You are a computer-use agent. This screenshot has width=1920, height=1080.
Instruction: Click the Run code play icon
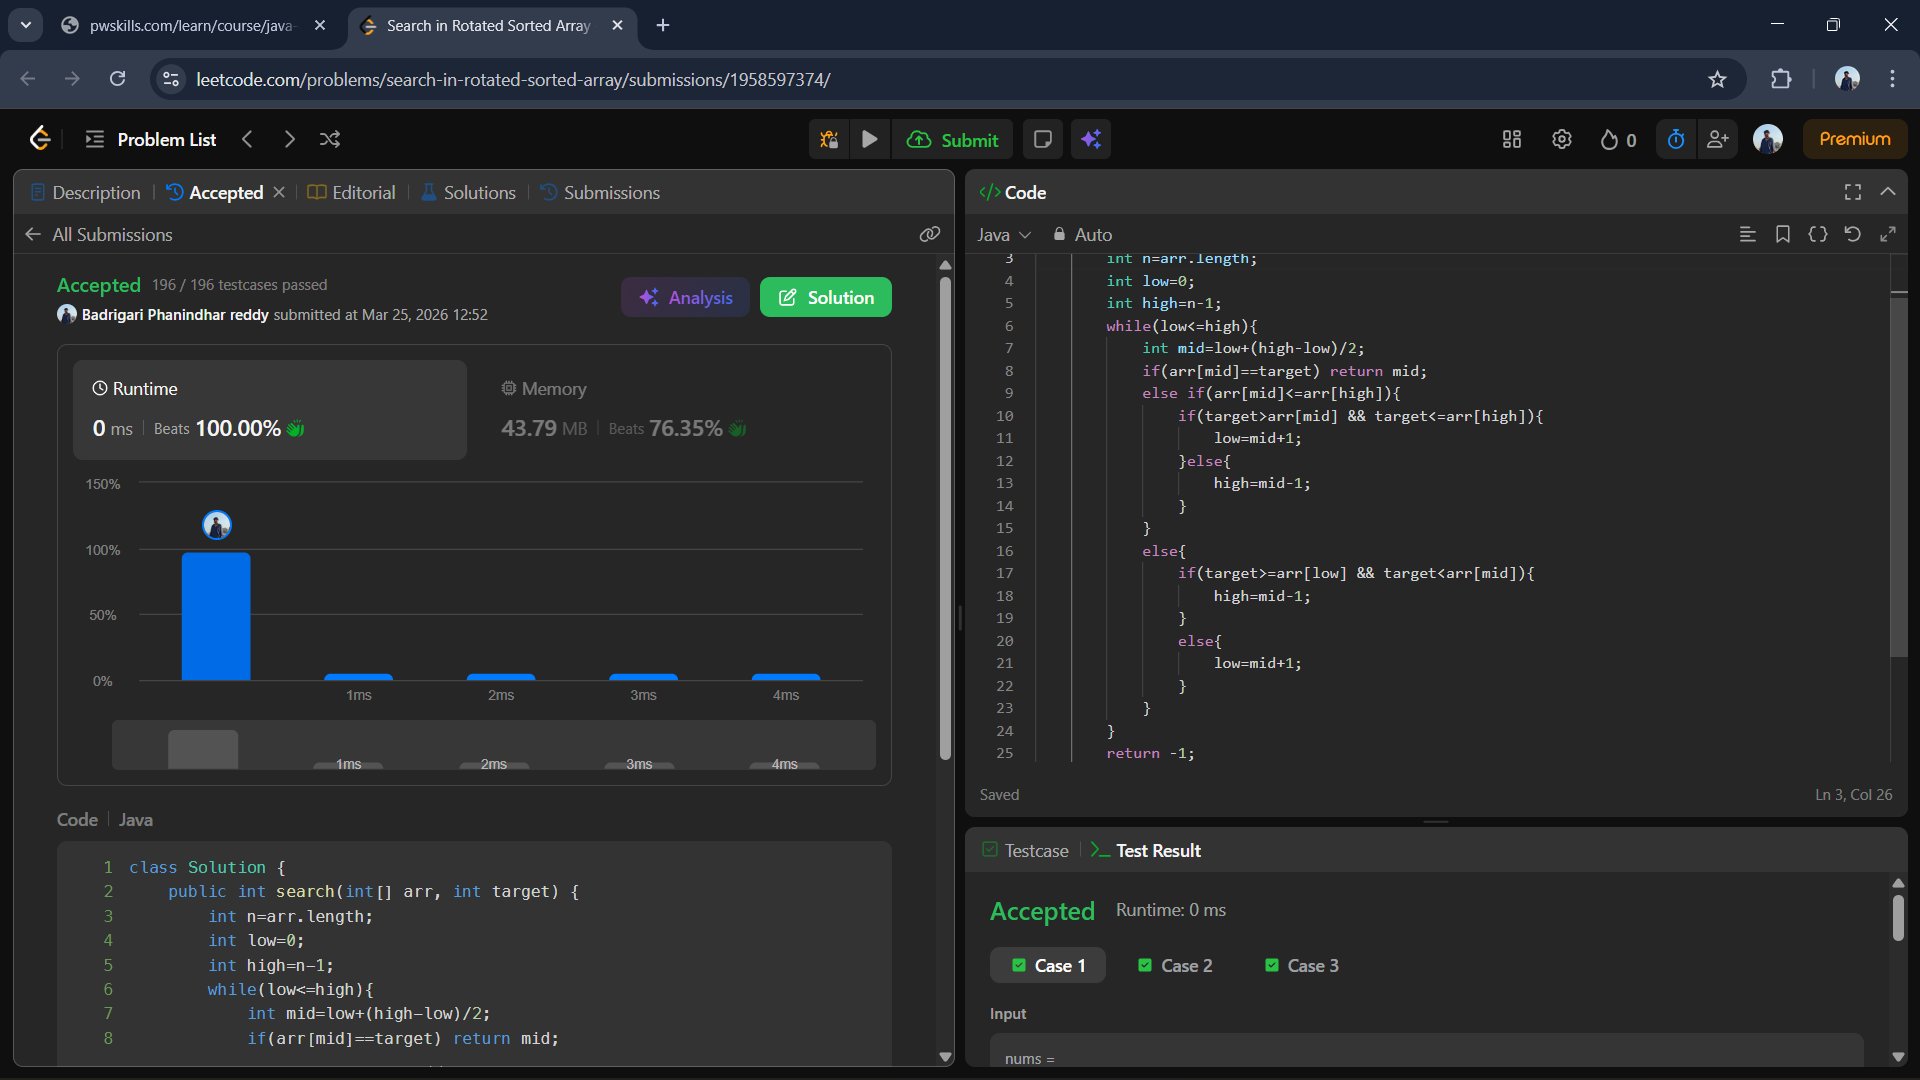point(869,139)
